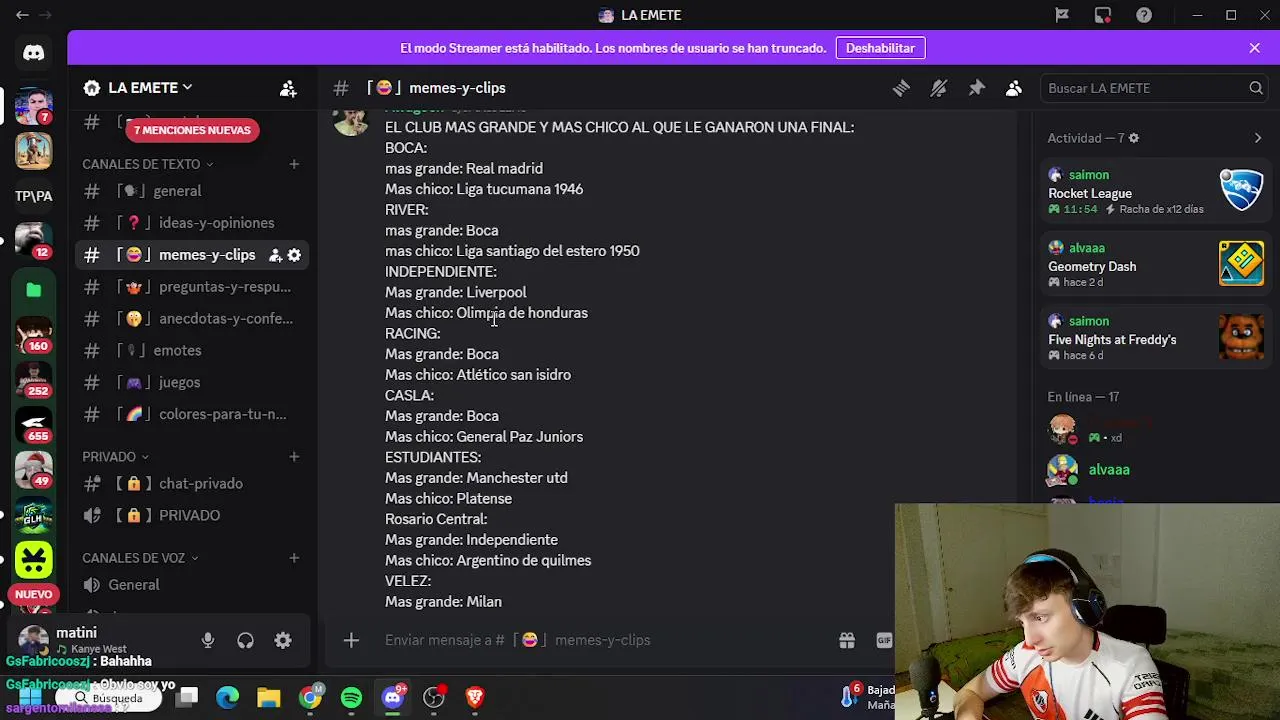Toggle headphones deafen next to matini
The image size is (1280, 720).
click(x=245, y=640)
